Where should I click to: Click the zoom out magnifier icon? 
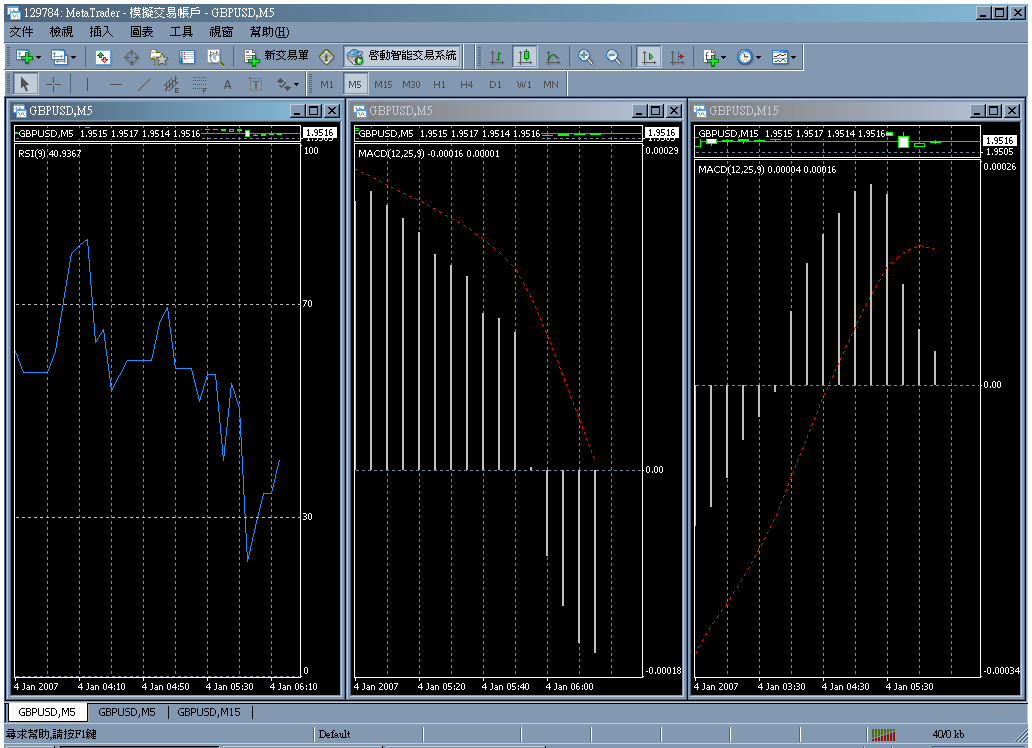point(614,57)
